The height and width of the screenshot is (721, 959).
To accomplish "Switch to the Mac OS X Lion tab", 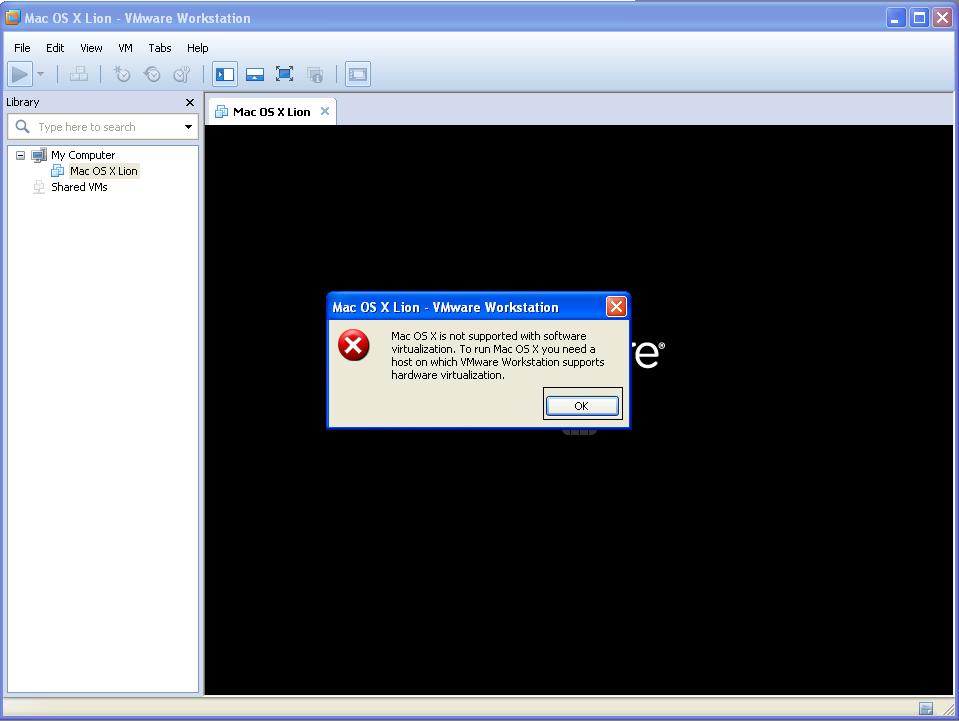I will pos(272,112).
